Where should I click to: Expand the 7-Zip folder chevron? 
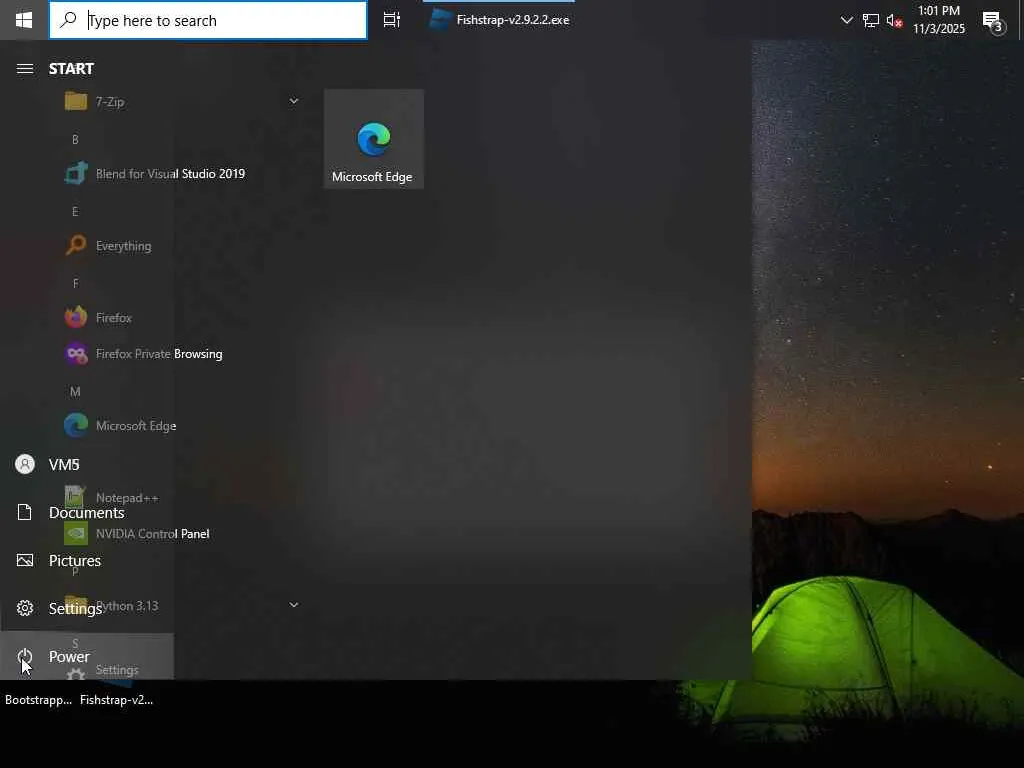[294, 101]
